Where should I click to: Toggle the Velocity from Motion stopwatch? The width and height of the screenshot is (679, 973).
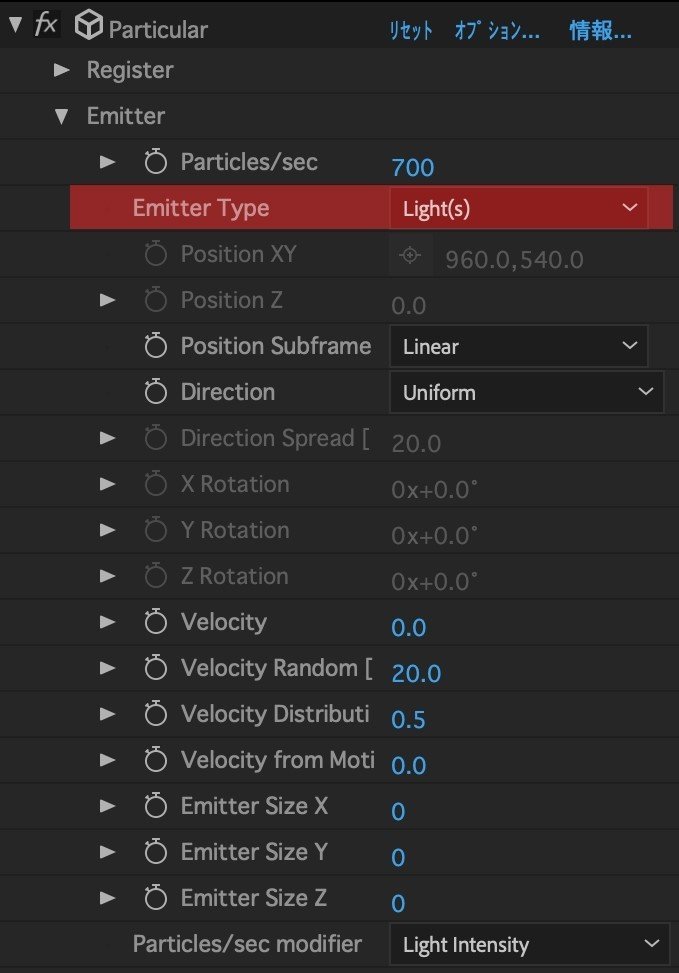[155, 760]
